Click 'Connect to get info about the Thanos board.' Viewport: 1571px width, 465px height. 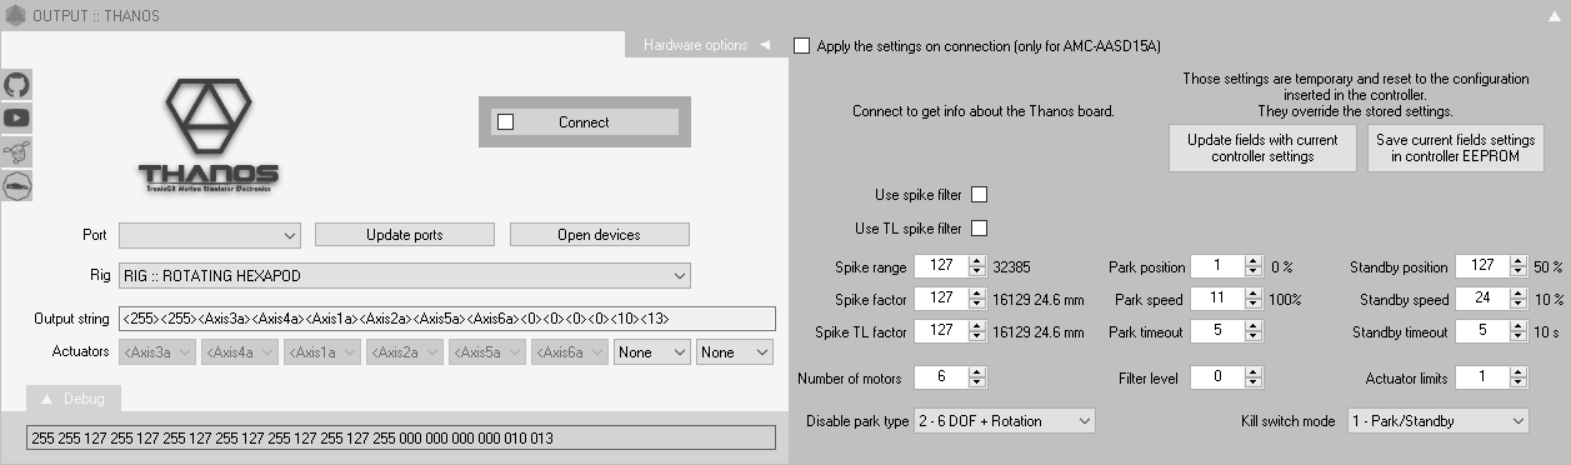coord(983,112)
